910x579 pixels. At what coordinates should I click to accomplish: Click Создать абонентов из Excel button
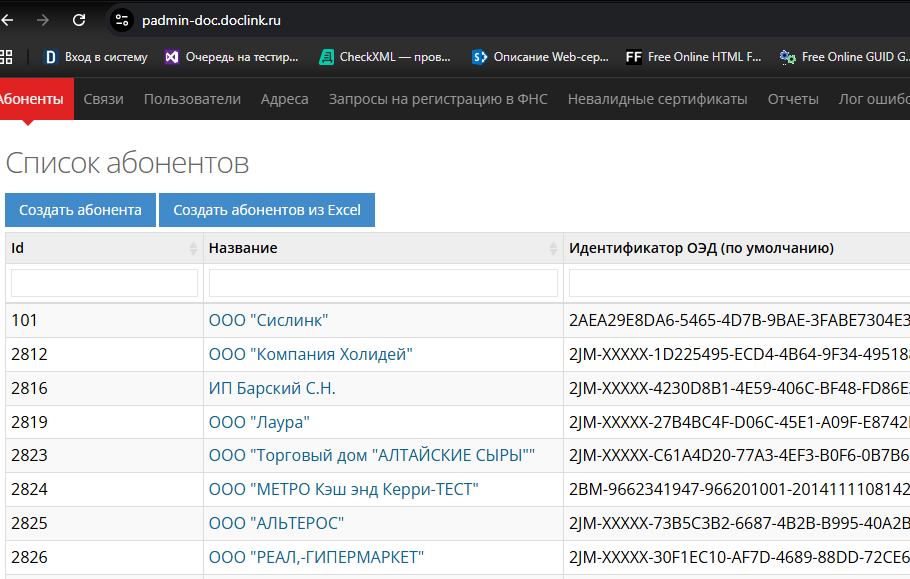pos(267,210)
